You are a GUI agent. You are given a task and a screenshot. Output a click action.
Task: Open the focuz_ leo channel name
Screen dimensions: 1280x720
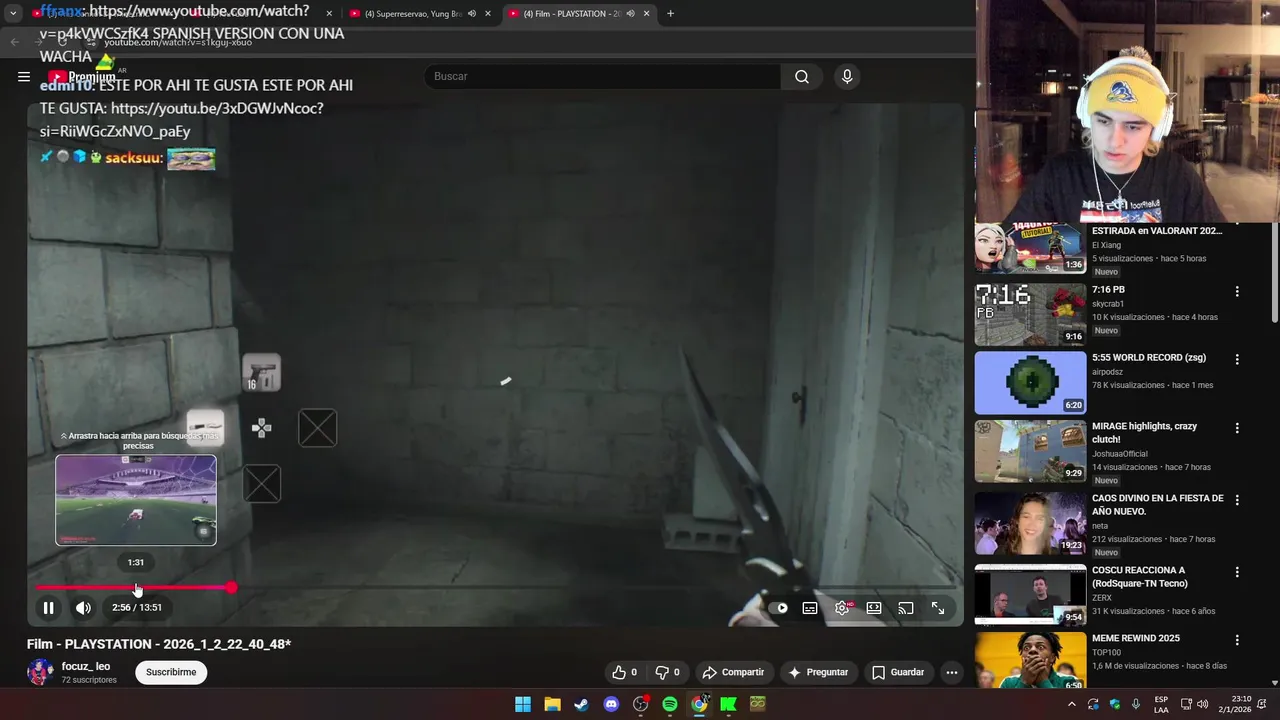tap(86, 666)
